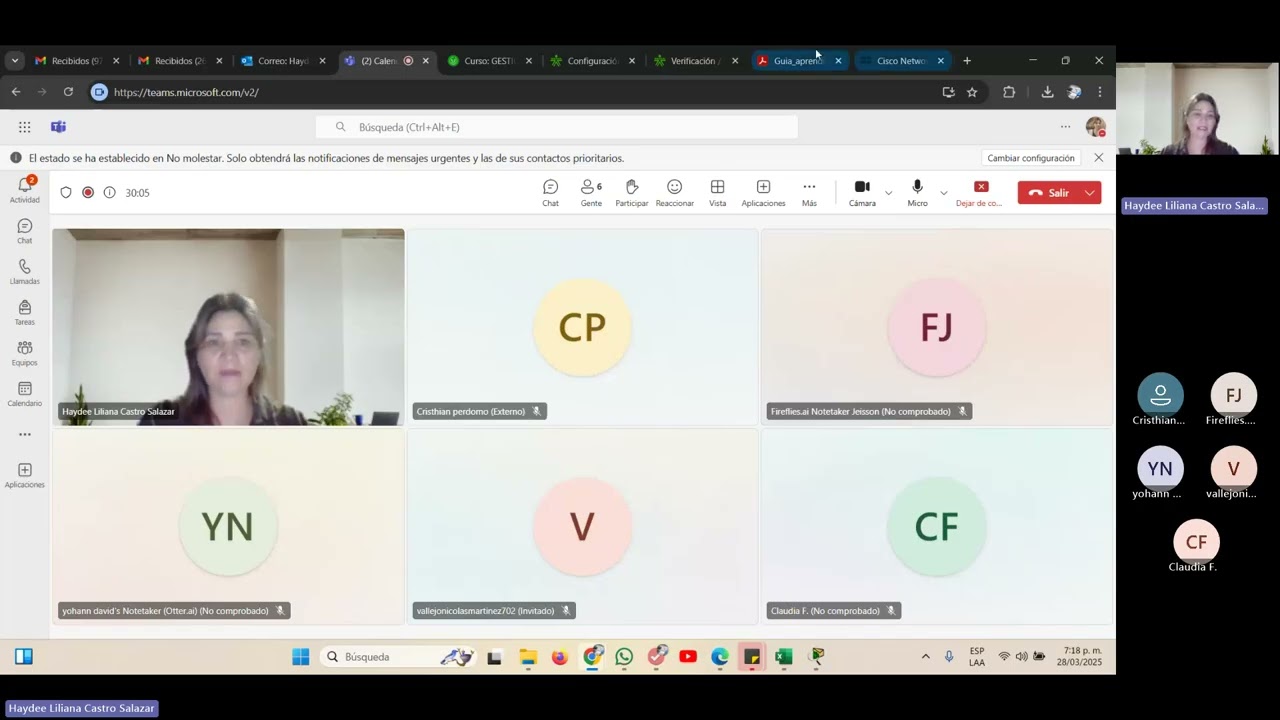Open the meeting Chat panel
Screen dimensions: 1280x720
tap(550, 193)
